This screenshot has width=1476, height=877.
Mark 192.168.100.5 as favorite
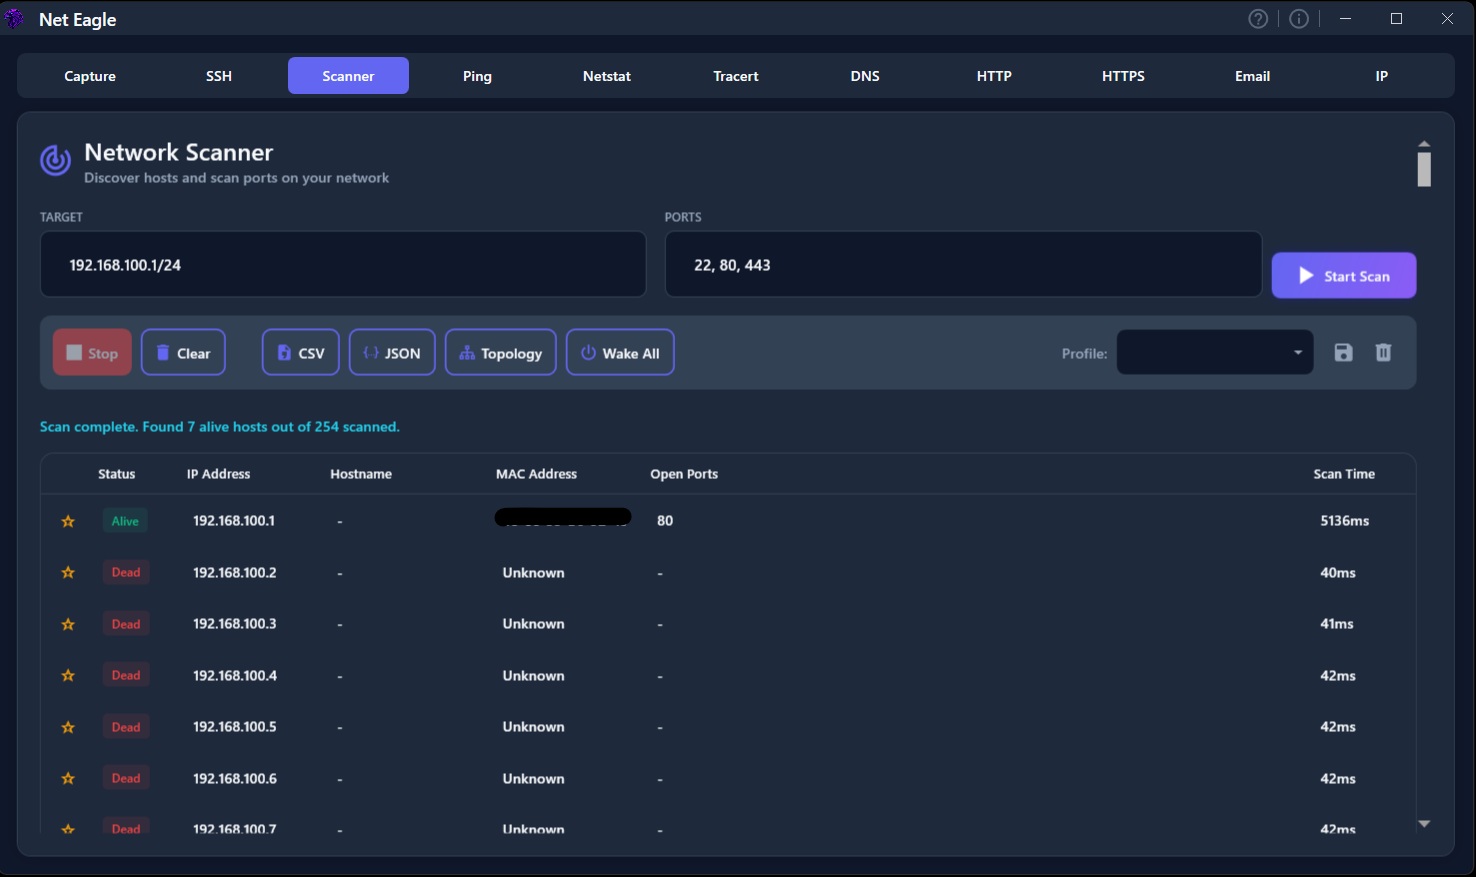click(x=68, y=726)
